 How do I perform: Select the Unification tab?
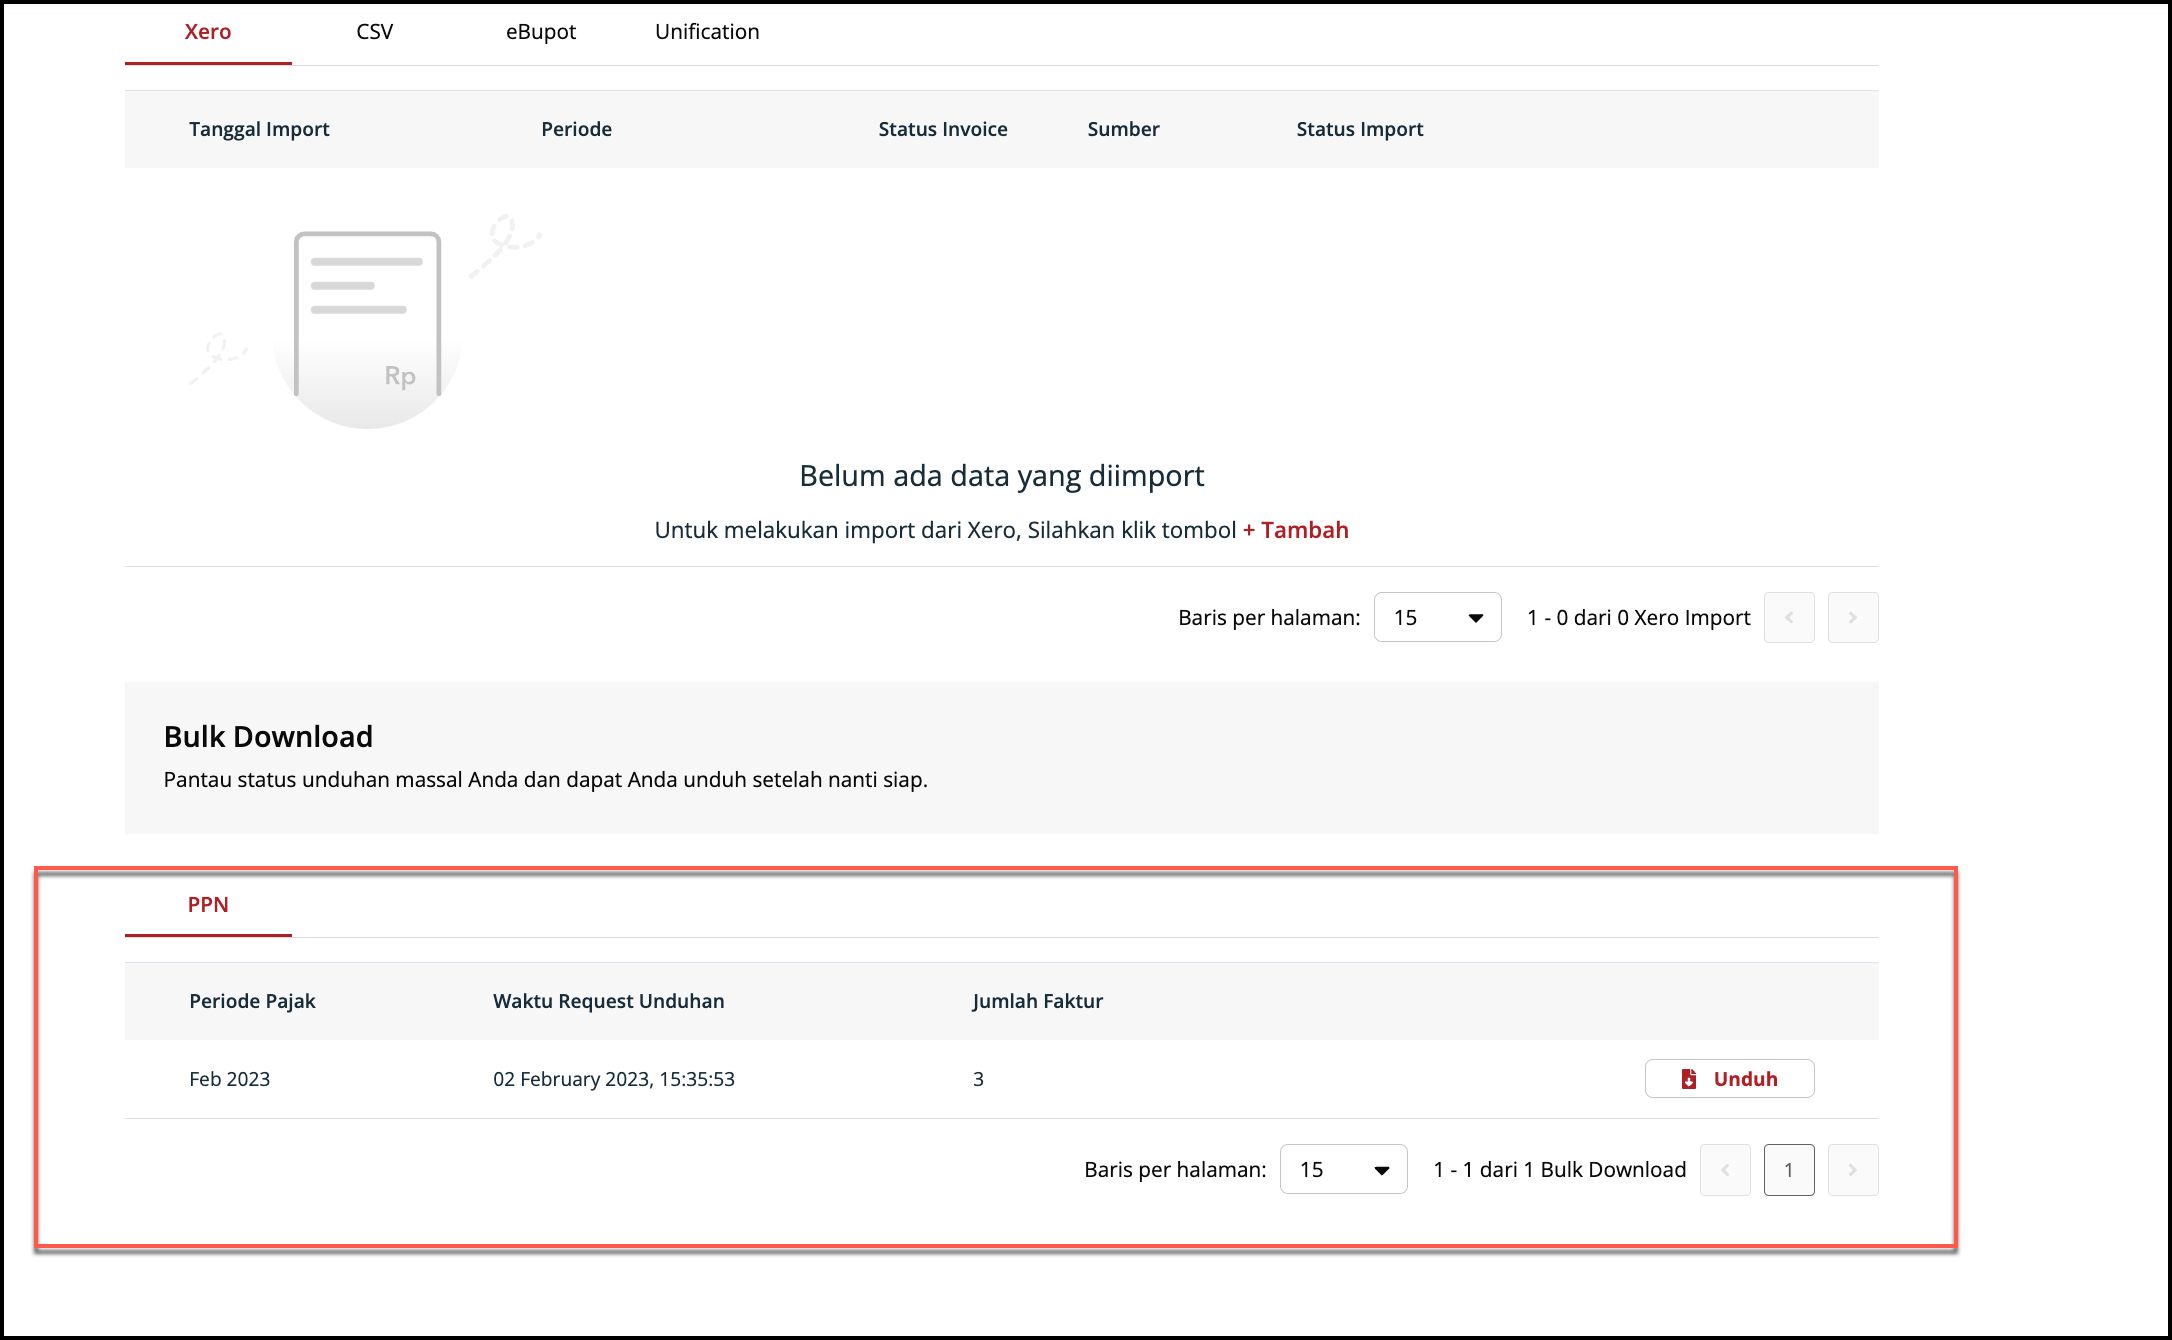707,32
